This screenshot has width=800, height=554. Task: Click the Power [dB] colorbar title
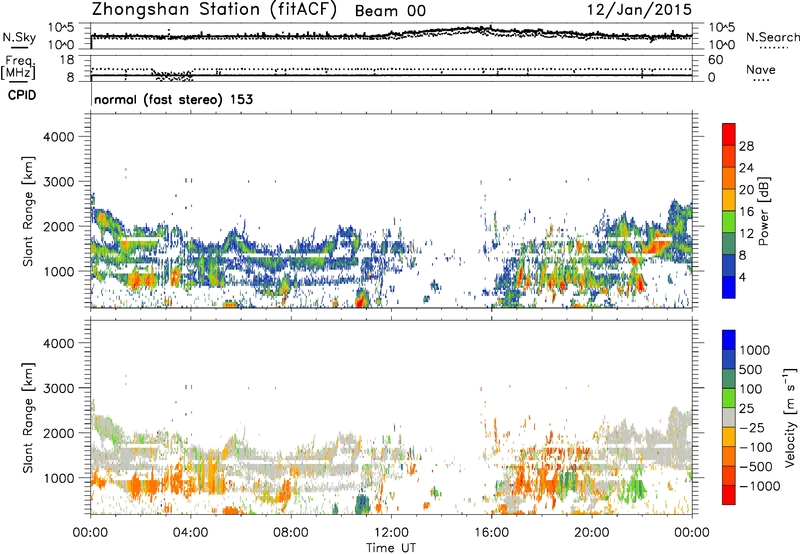(764, 211)
